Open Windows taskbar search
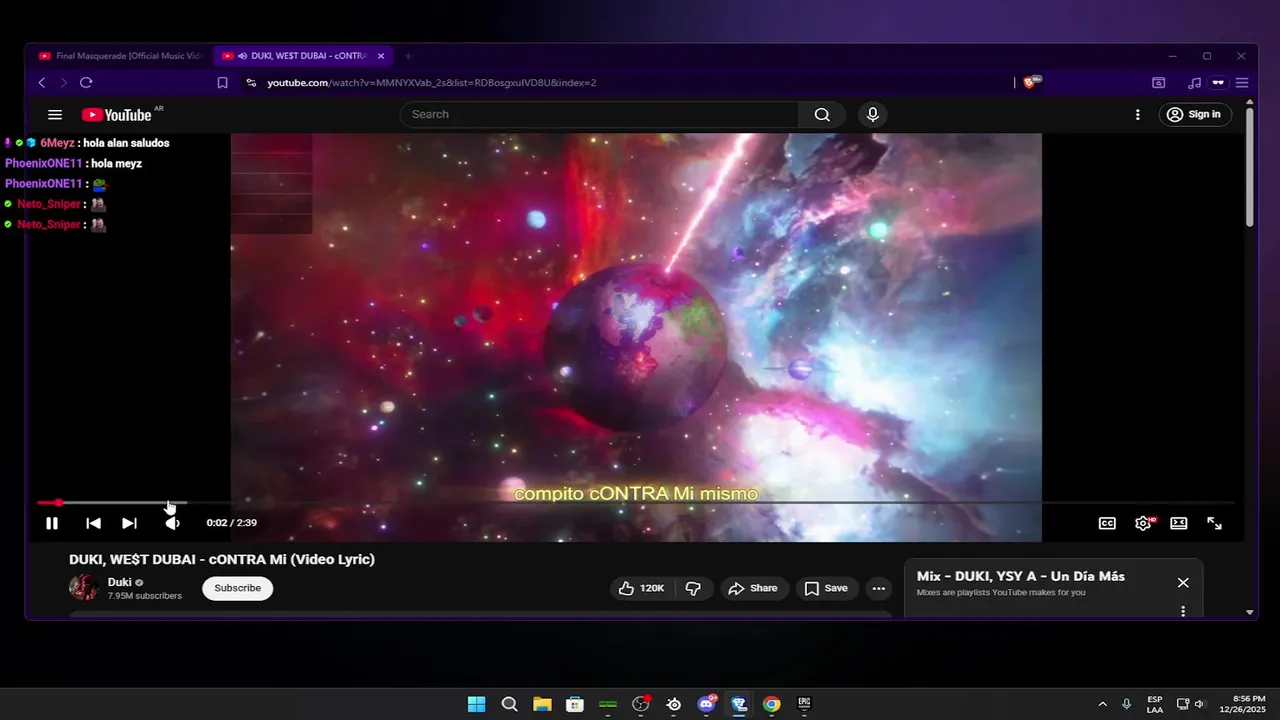The width and height of the screenshot is (1280, 720). [x=509, y=704]
